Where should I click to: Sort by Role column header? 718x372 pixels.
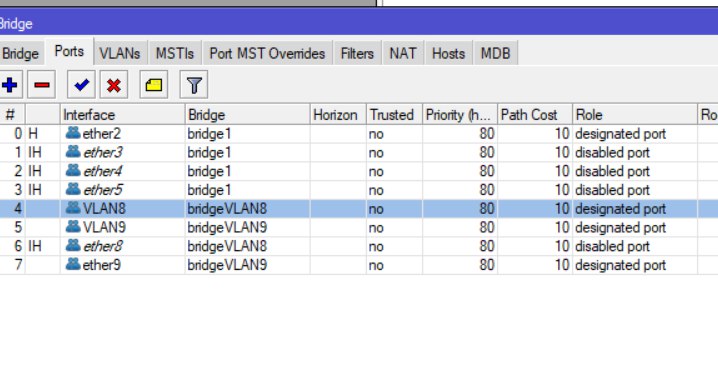coord(635,115)
